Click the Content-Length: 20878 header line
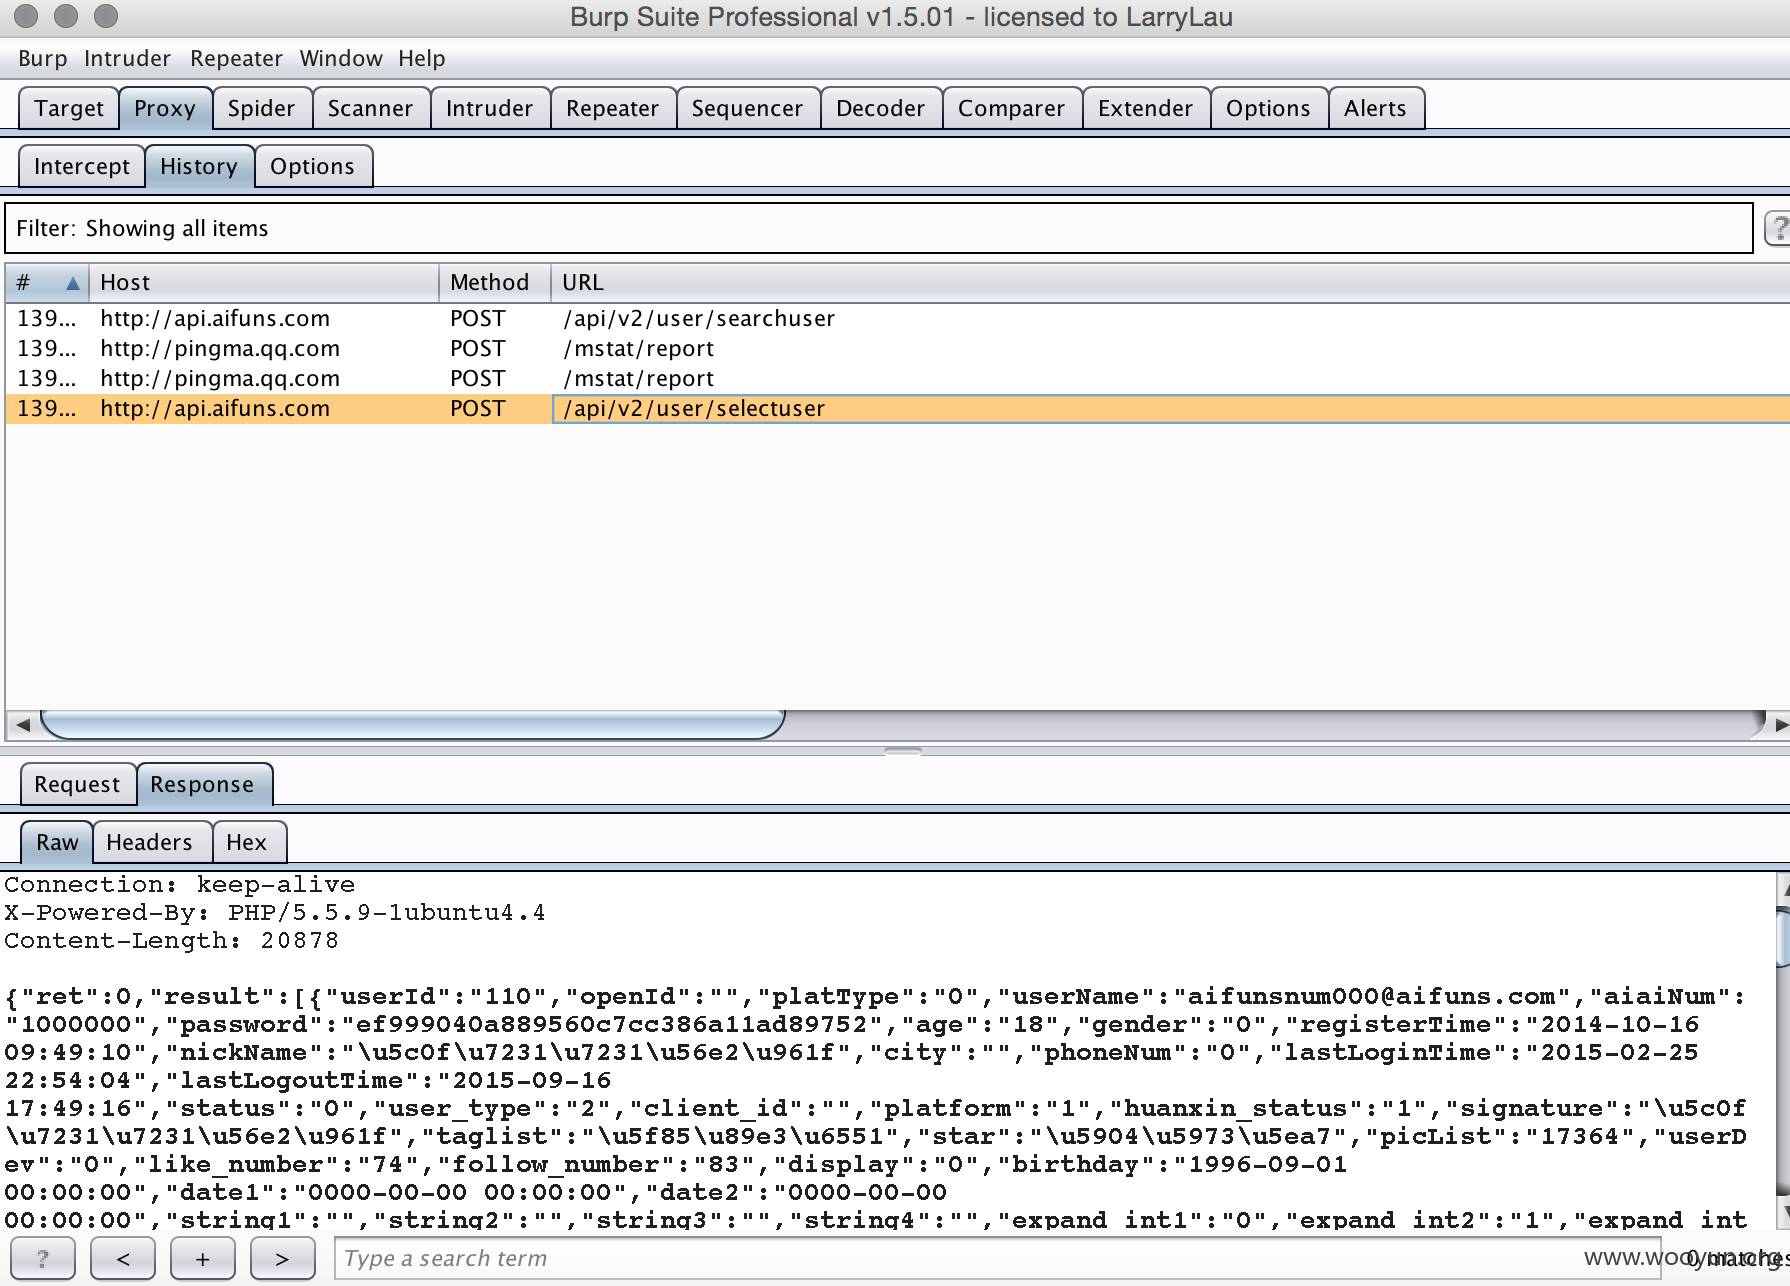Image resolution: width=1790 pixels, height=1286 pixels. (171, 941)
